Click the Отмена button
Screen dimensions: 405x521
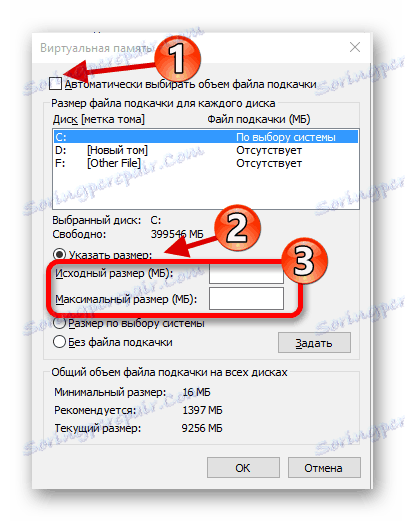(324, 468)
